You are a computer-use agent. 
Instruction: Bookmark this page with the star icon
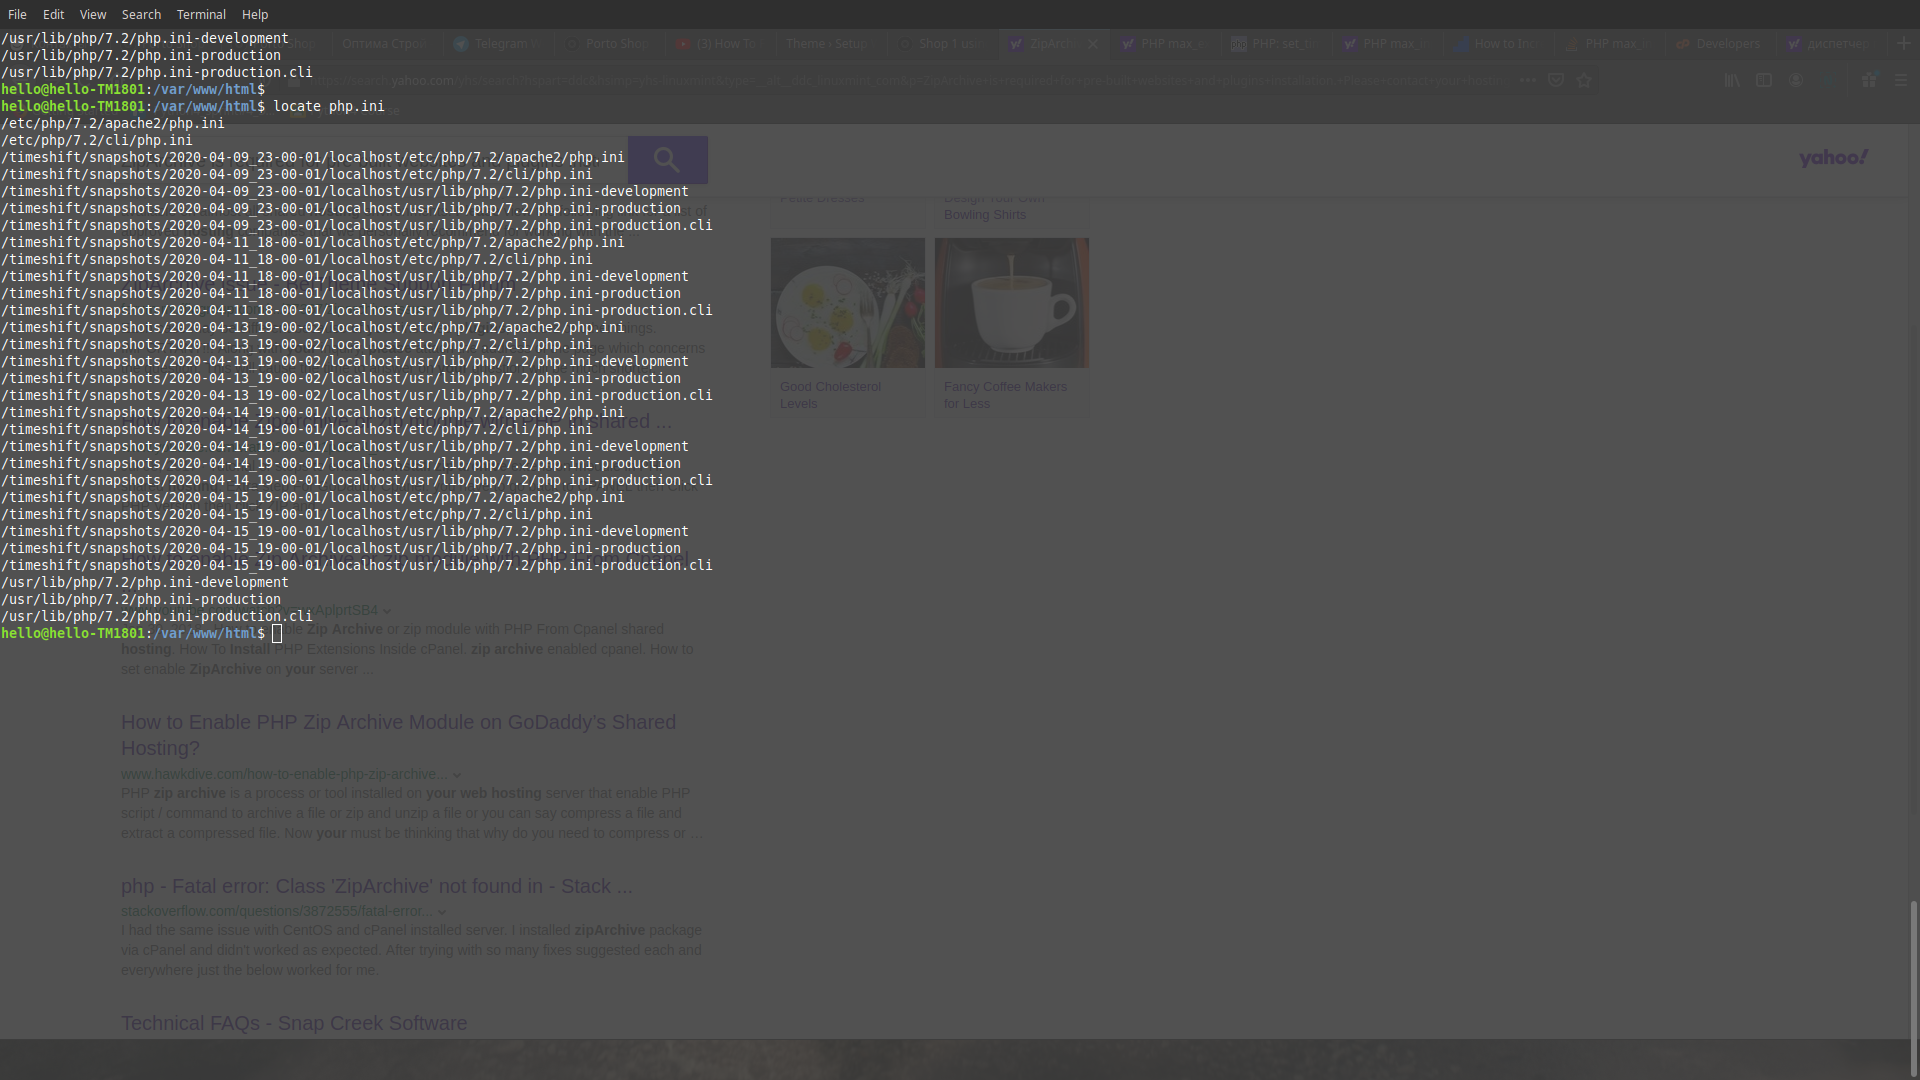pos(1584,80)
